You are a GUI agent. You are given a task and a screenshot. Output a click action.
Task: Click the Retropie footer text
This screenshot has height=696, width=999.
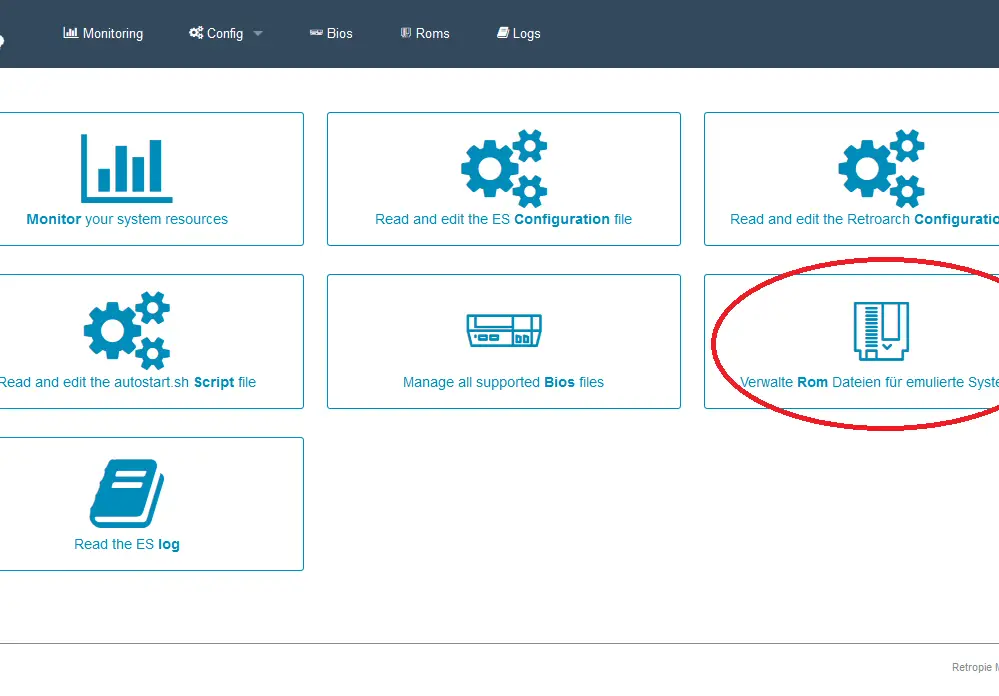(975, 667)
